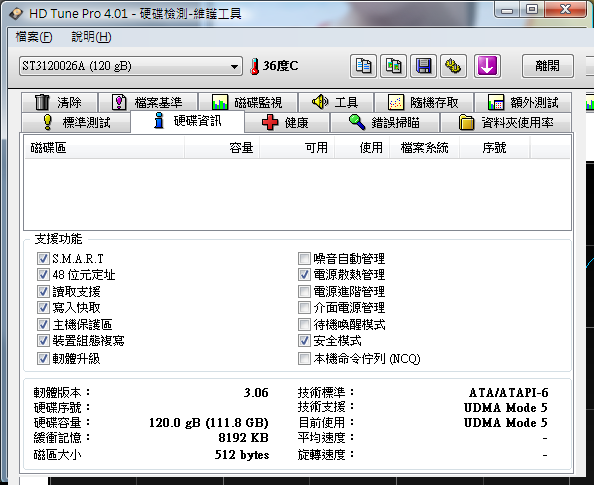Switch to the 標準測試 tab

pyautogui.click(x=76, y=122)
